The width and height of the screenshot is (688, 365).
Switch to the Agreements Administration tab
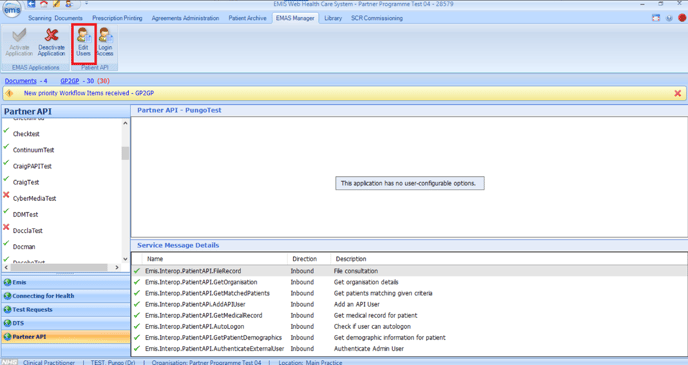click(x=185, y=18)
